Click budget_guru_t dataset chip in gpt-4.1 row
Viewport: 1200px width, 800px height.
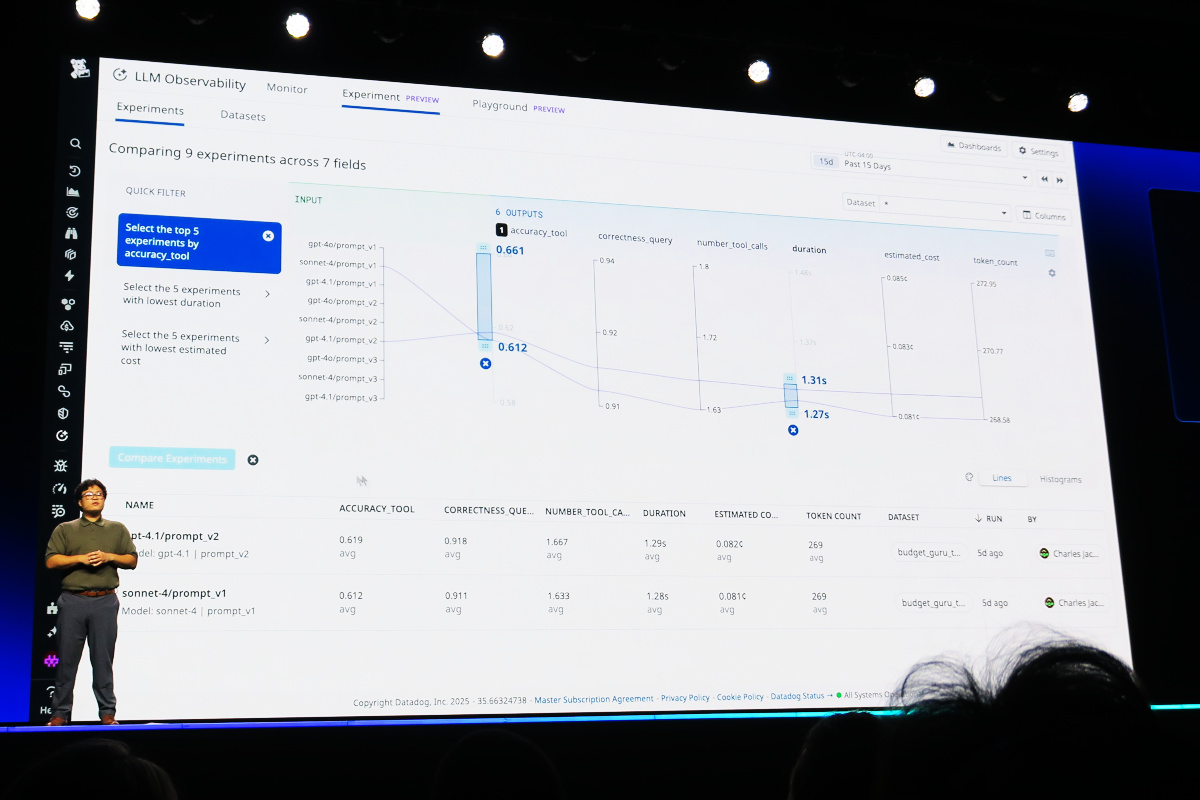[x=929, y=552]
